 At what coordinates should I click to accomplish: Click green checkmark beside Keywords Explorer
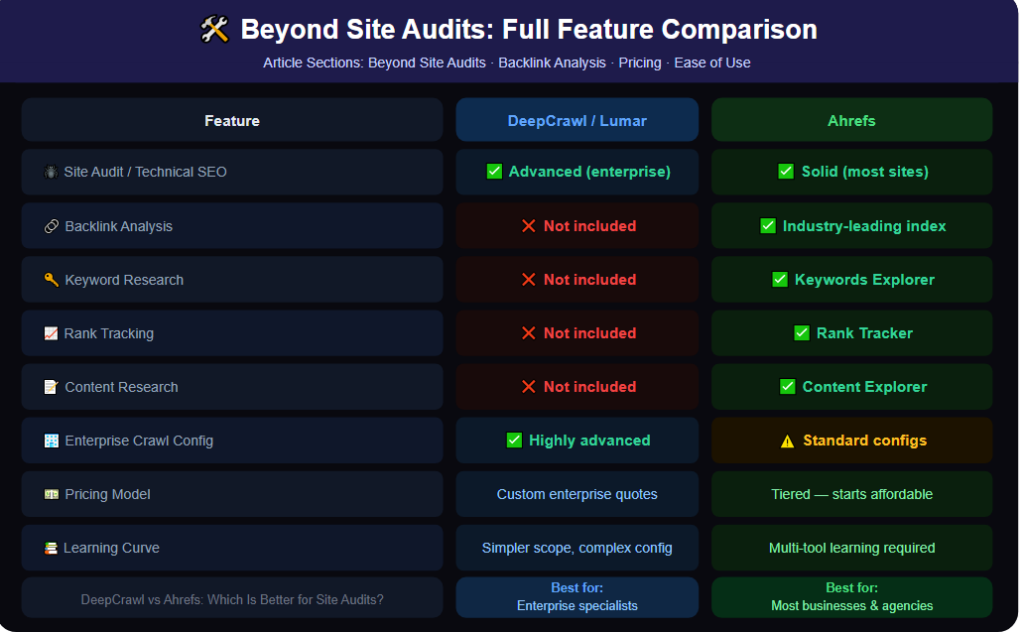coord(780,279)
